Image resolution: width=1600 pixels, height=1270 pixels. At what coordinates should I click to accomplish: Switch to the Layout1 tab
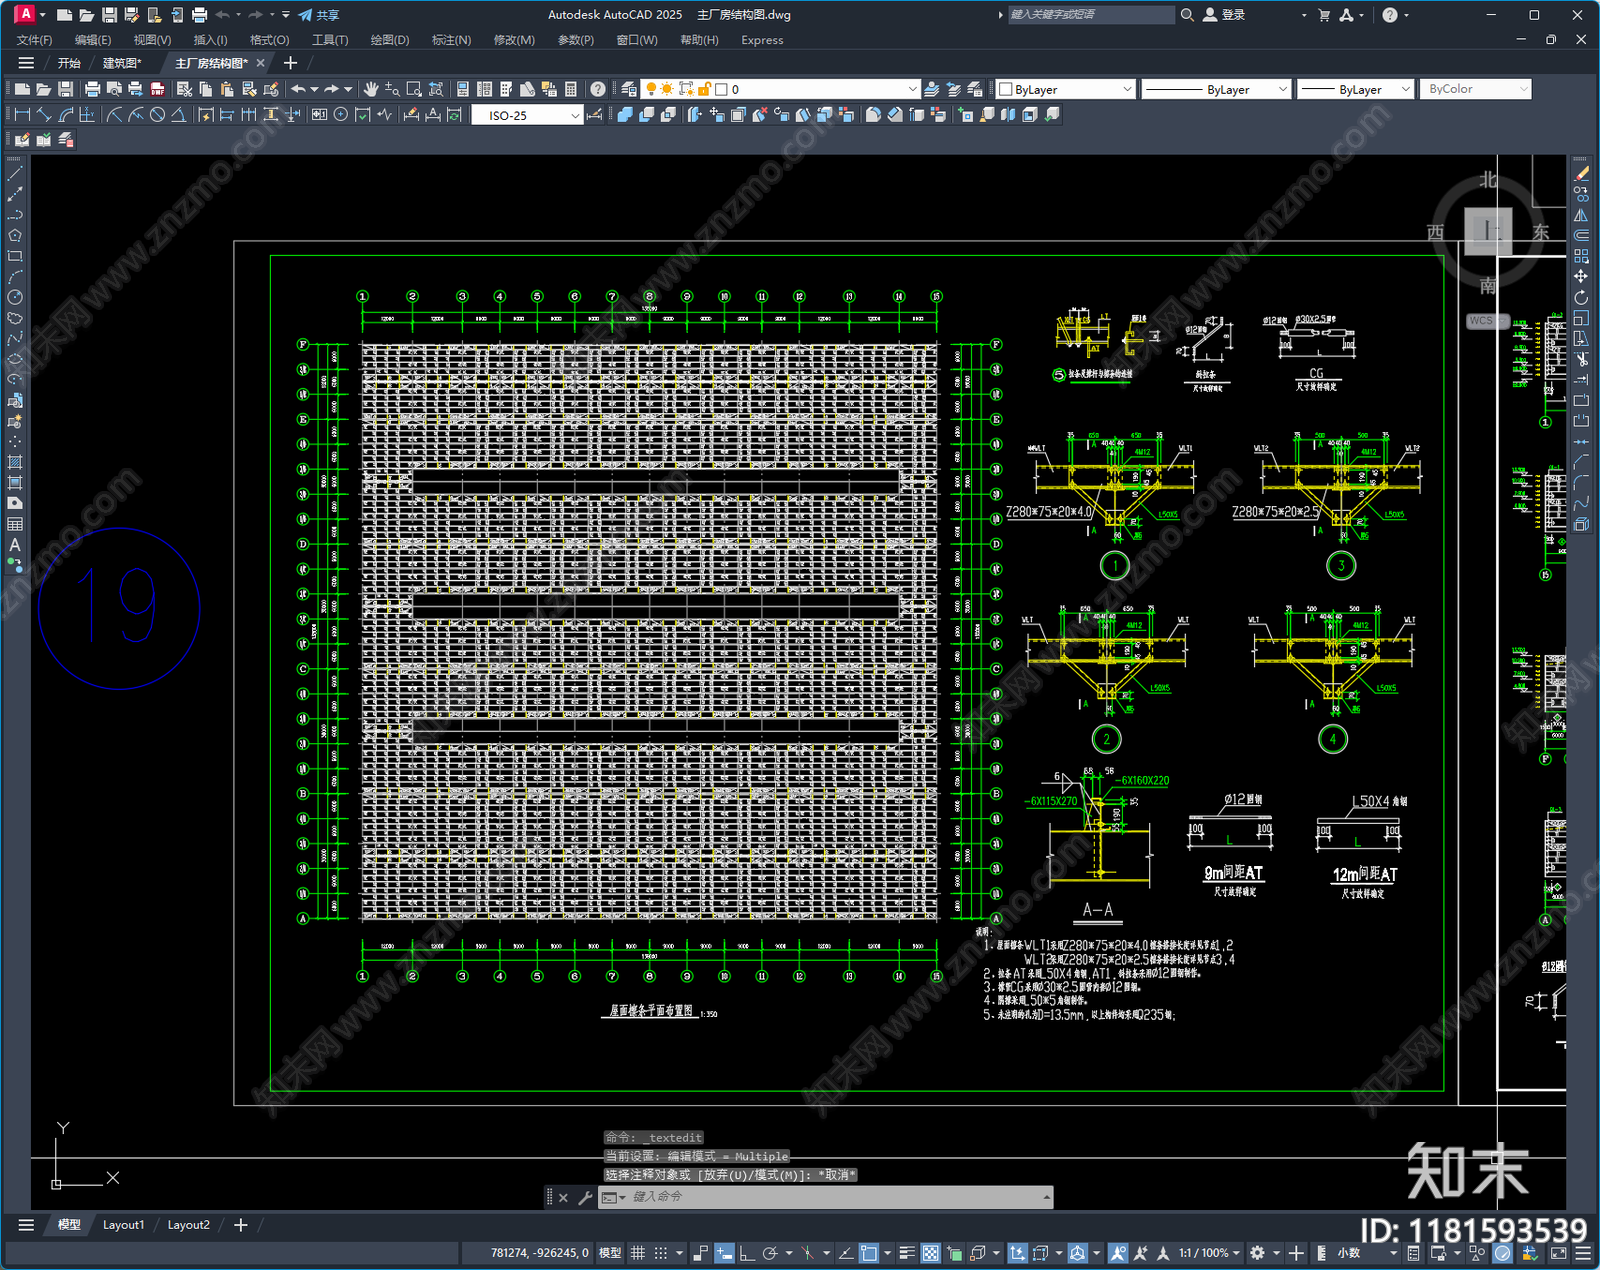point(124,1225)
